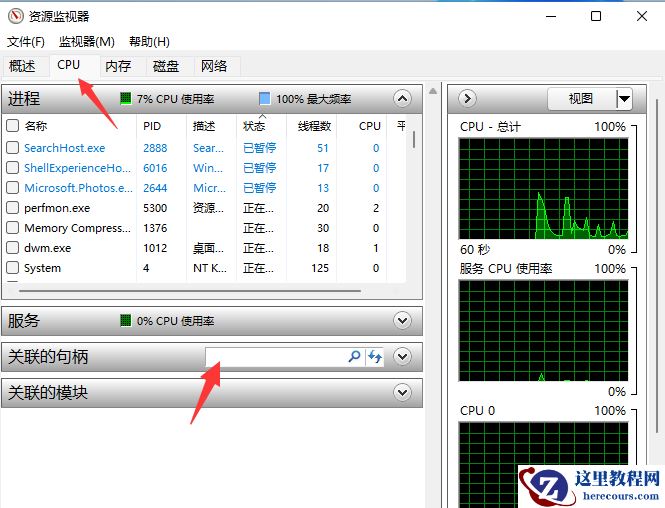The height and width of the screenshot is (508, 665).
Task: Click the 进程 section header title
Action: (x=24, y=98)
